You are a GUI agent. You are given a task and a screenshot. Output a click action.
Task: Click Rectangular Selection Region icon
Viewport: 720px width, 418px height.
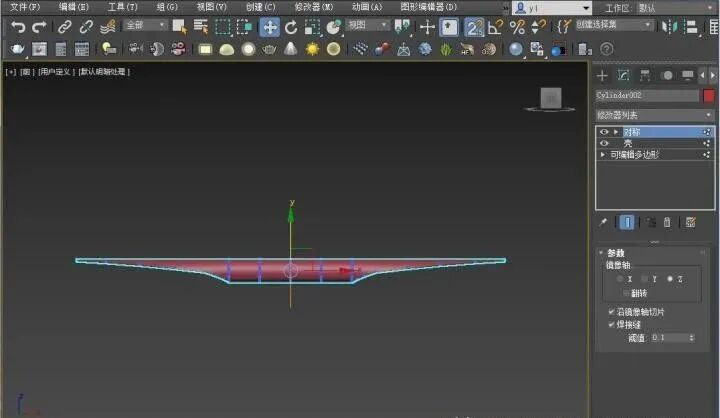click(x=223, y=27)
